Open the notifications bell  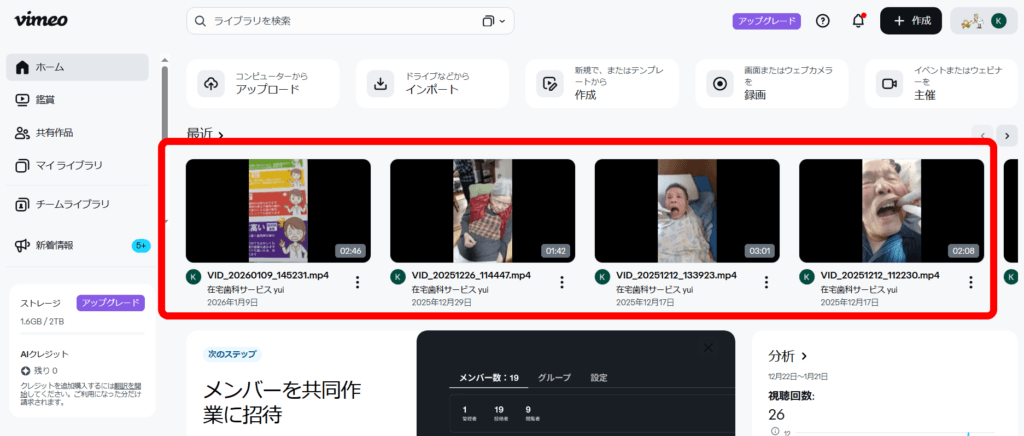coord(857,21)
